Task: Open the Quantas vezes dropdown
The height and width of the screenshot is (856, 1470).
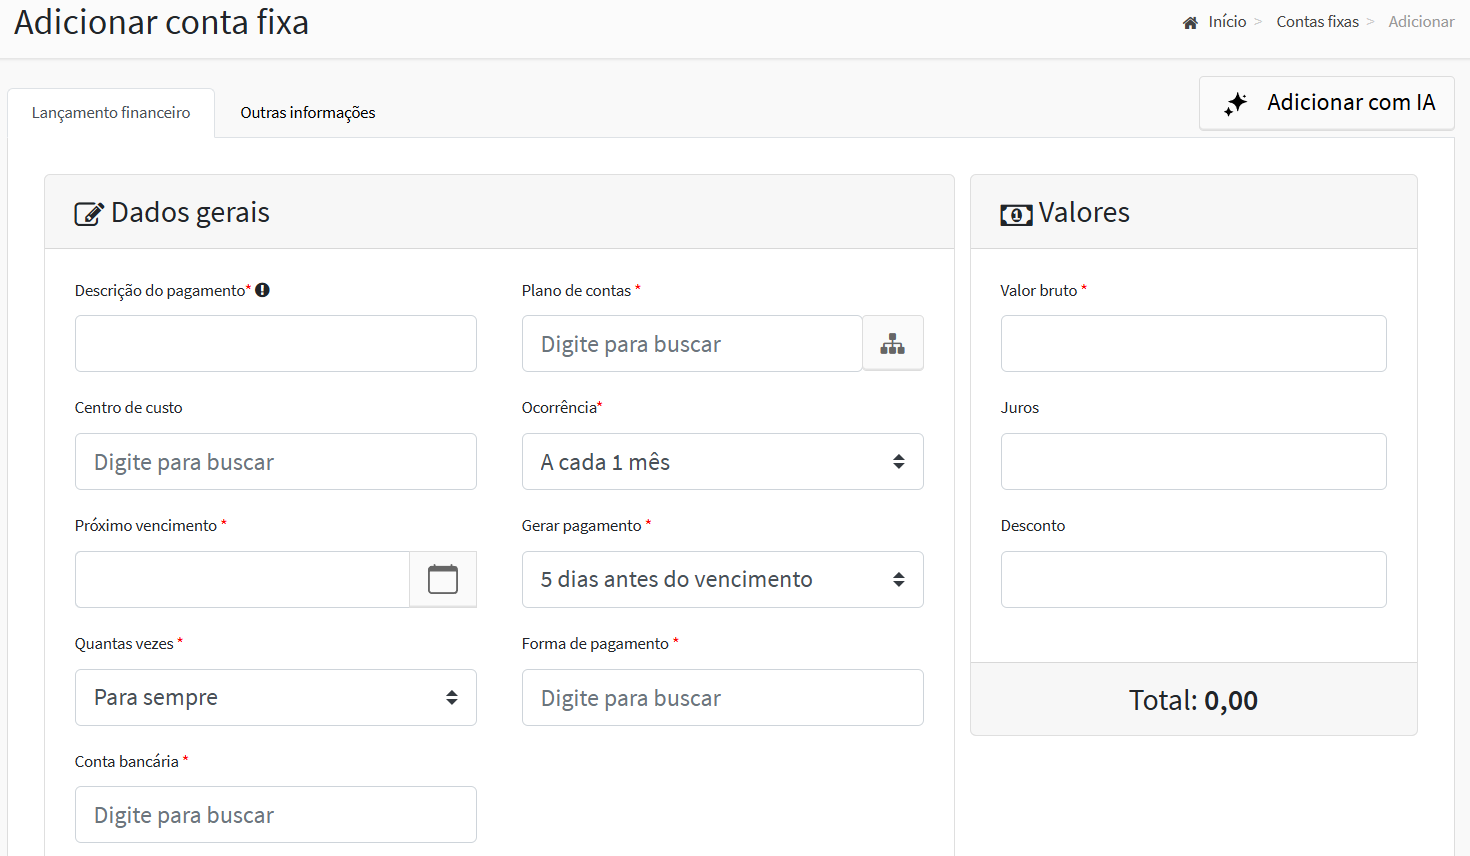Action: [x=276, y=698]
